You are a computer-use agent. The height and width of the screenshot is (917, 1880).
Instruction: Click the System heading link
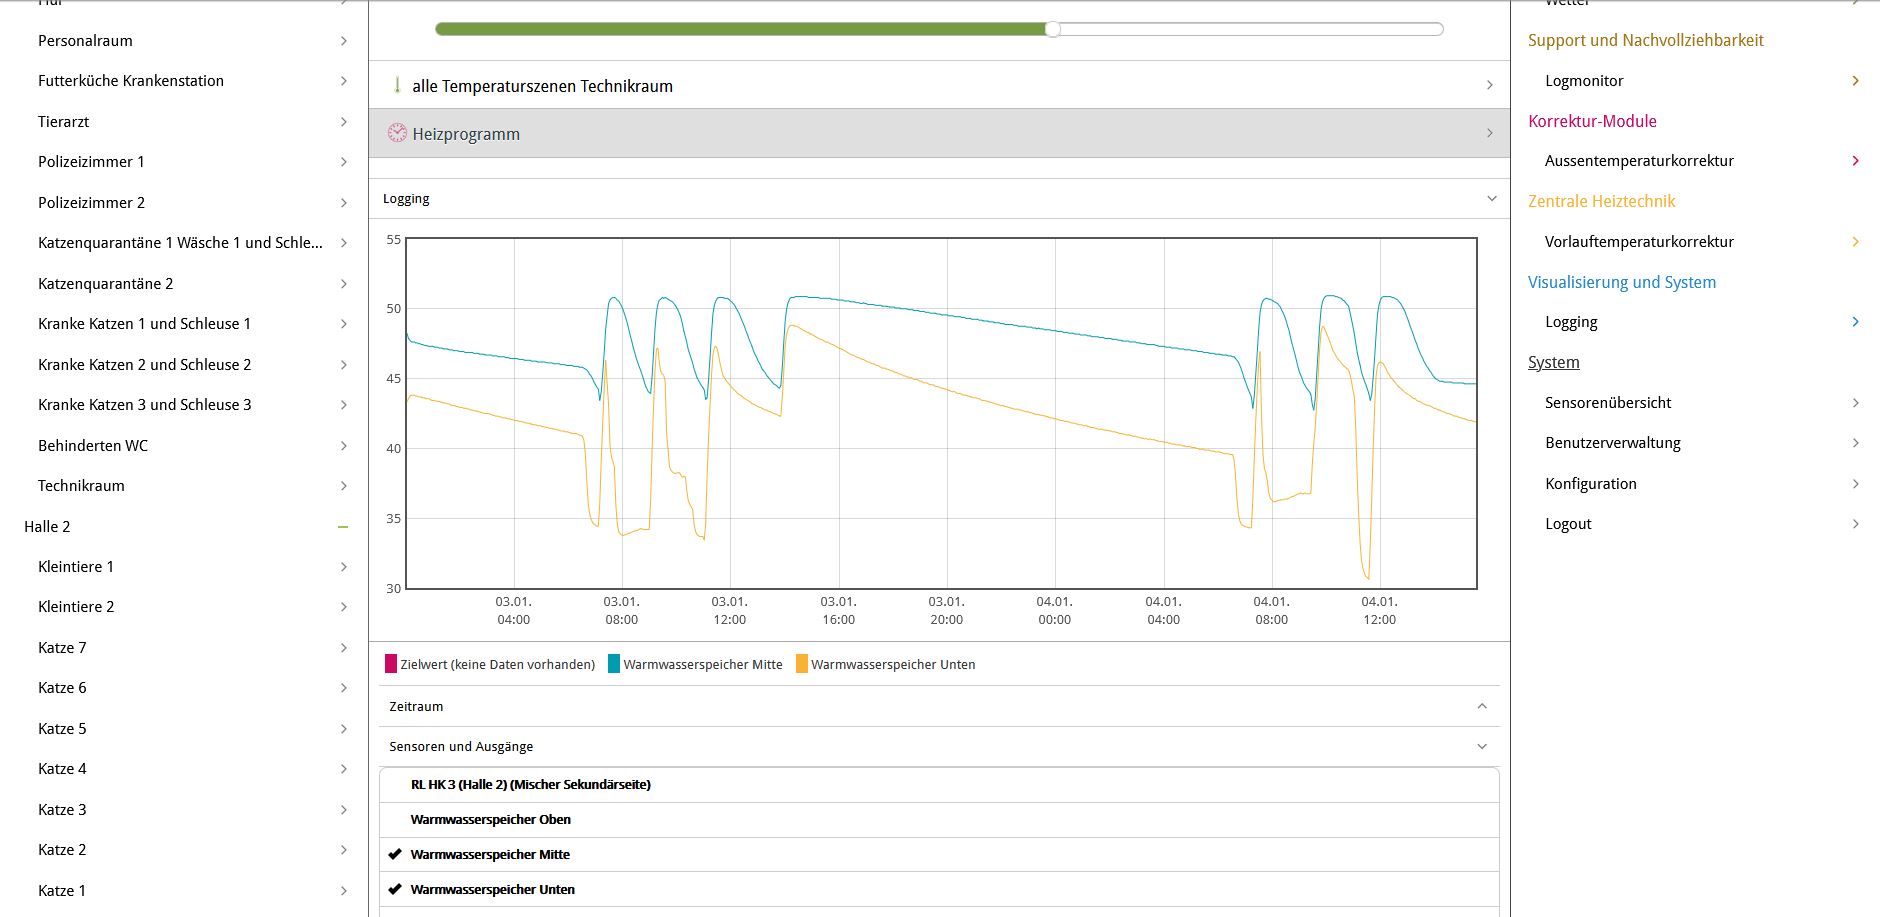[1553, 362]
